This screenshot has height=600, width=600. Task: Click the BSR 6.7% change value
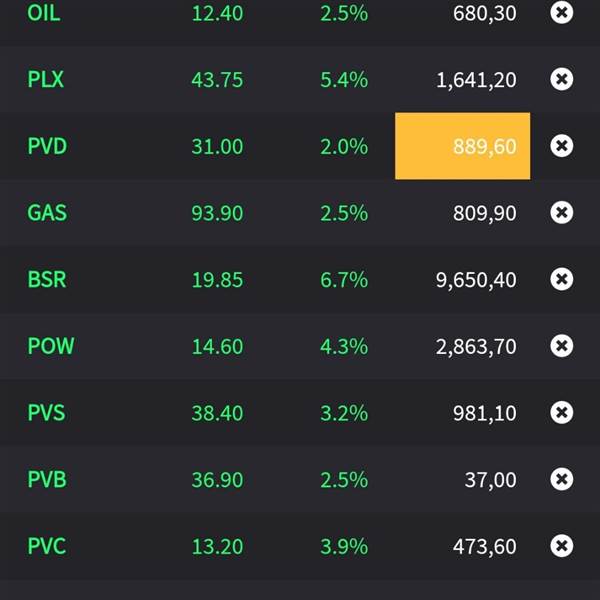click(x=344, y=280)
